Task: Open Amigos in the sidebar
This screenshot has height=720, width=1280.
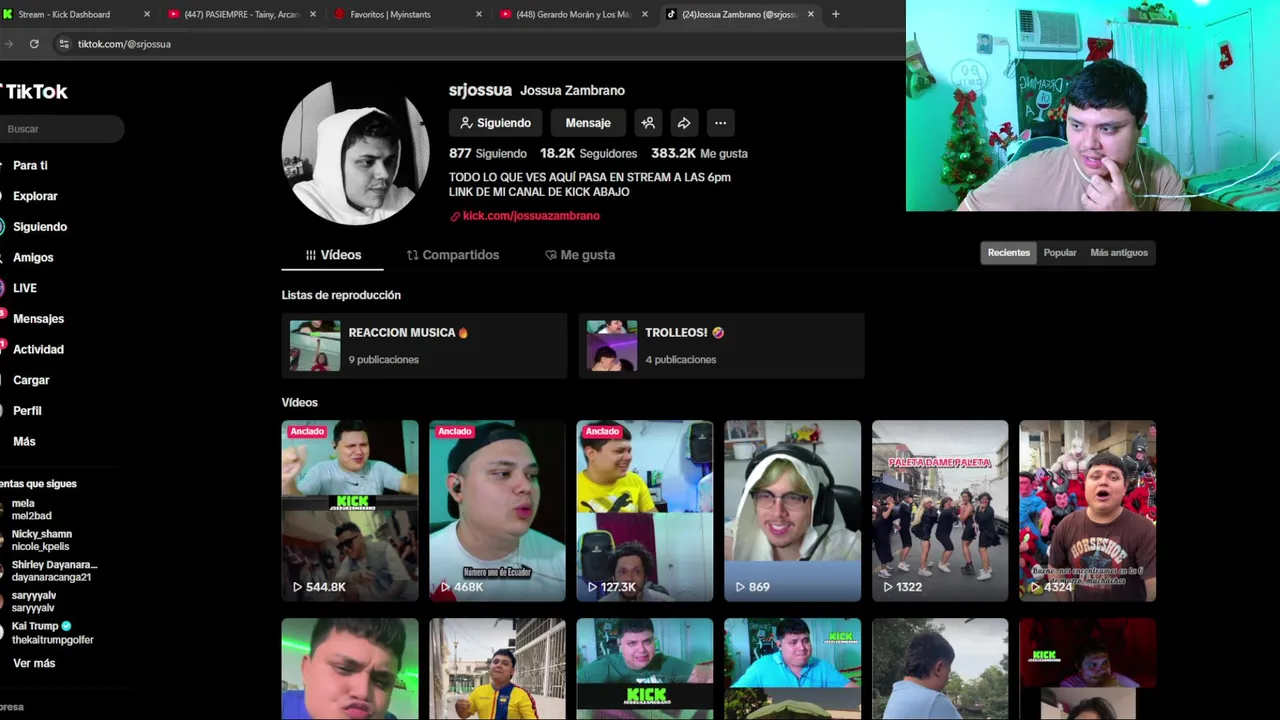Action: coord(33,258)
